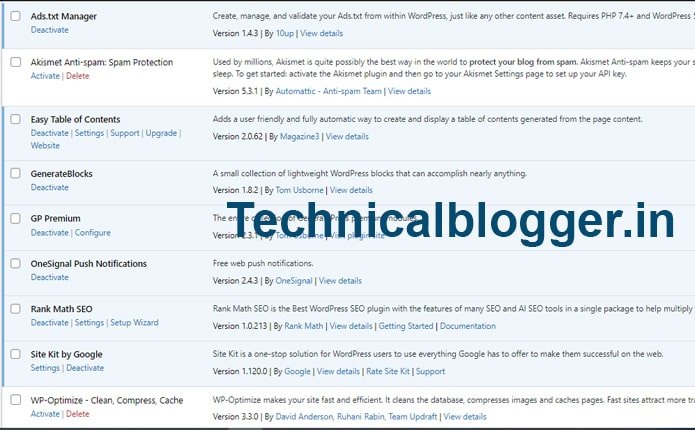695x430 pixels.
Task: Open Site Kit Support link
Action: (430, 371)
